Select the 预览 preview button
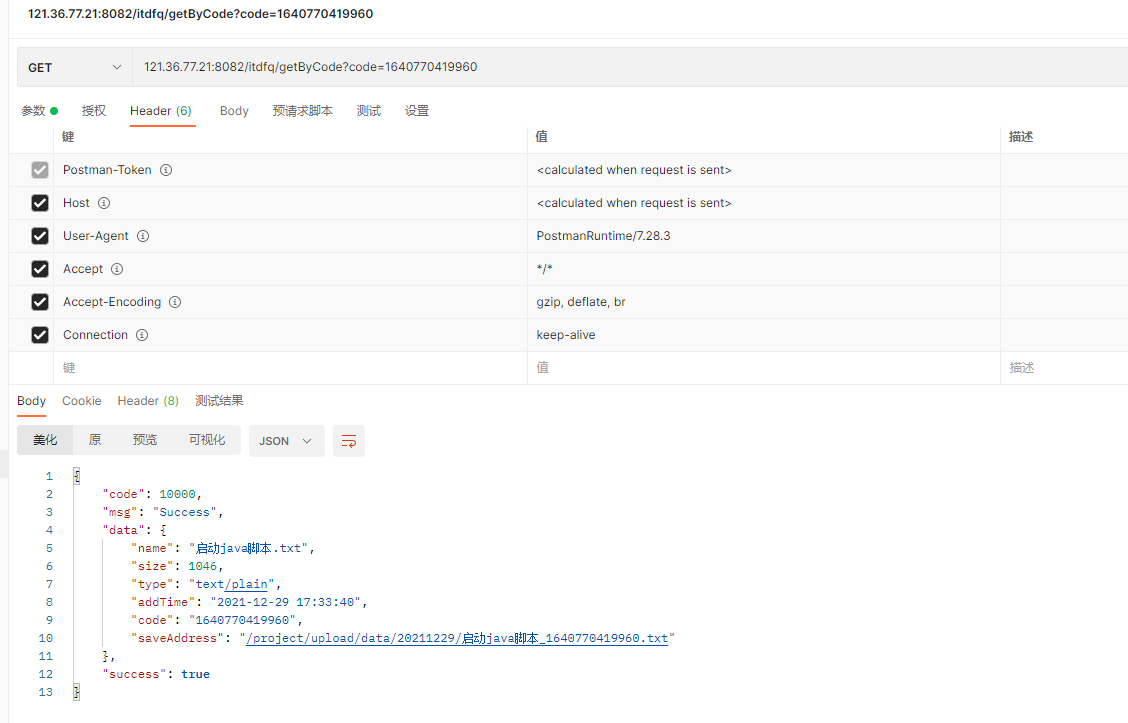 (145, 440)
